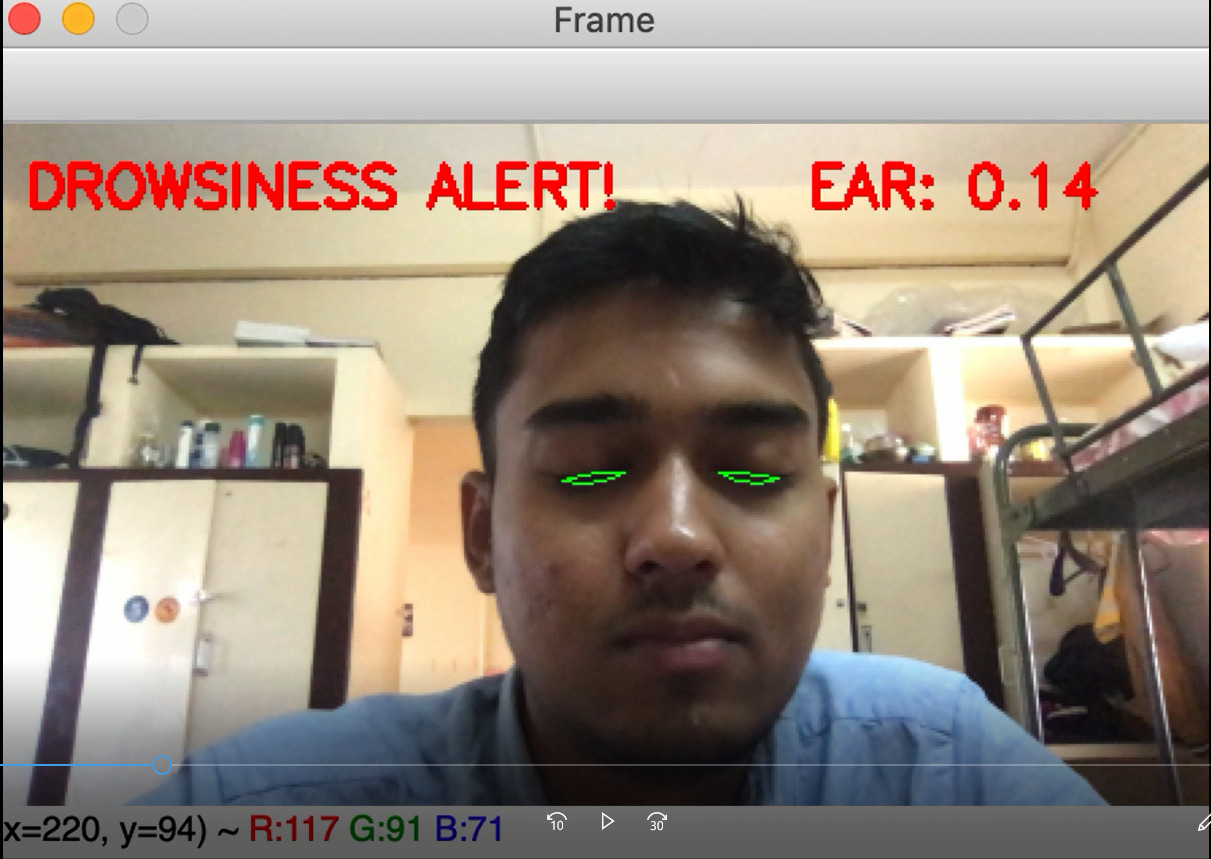Viewport: 1211px width, 859px height.
Task: Click the "Frame" window title
Action: [x=604, y=20]
